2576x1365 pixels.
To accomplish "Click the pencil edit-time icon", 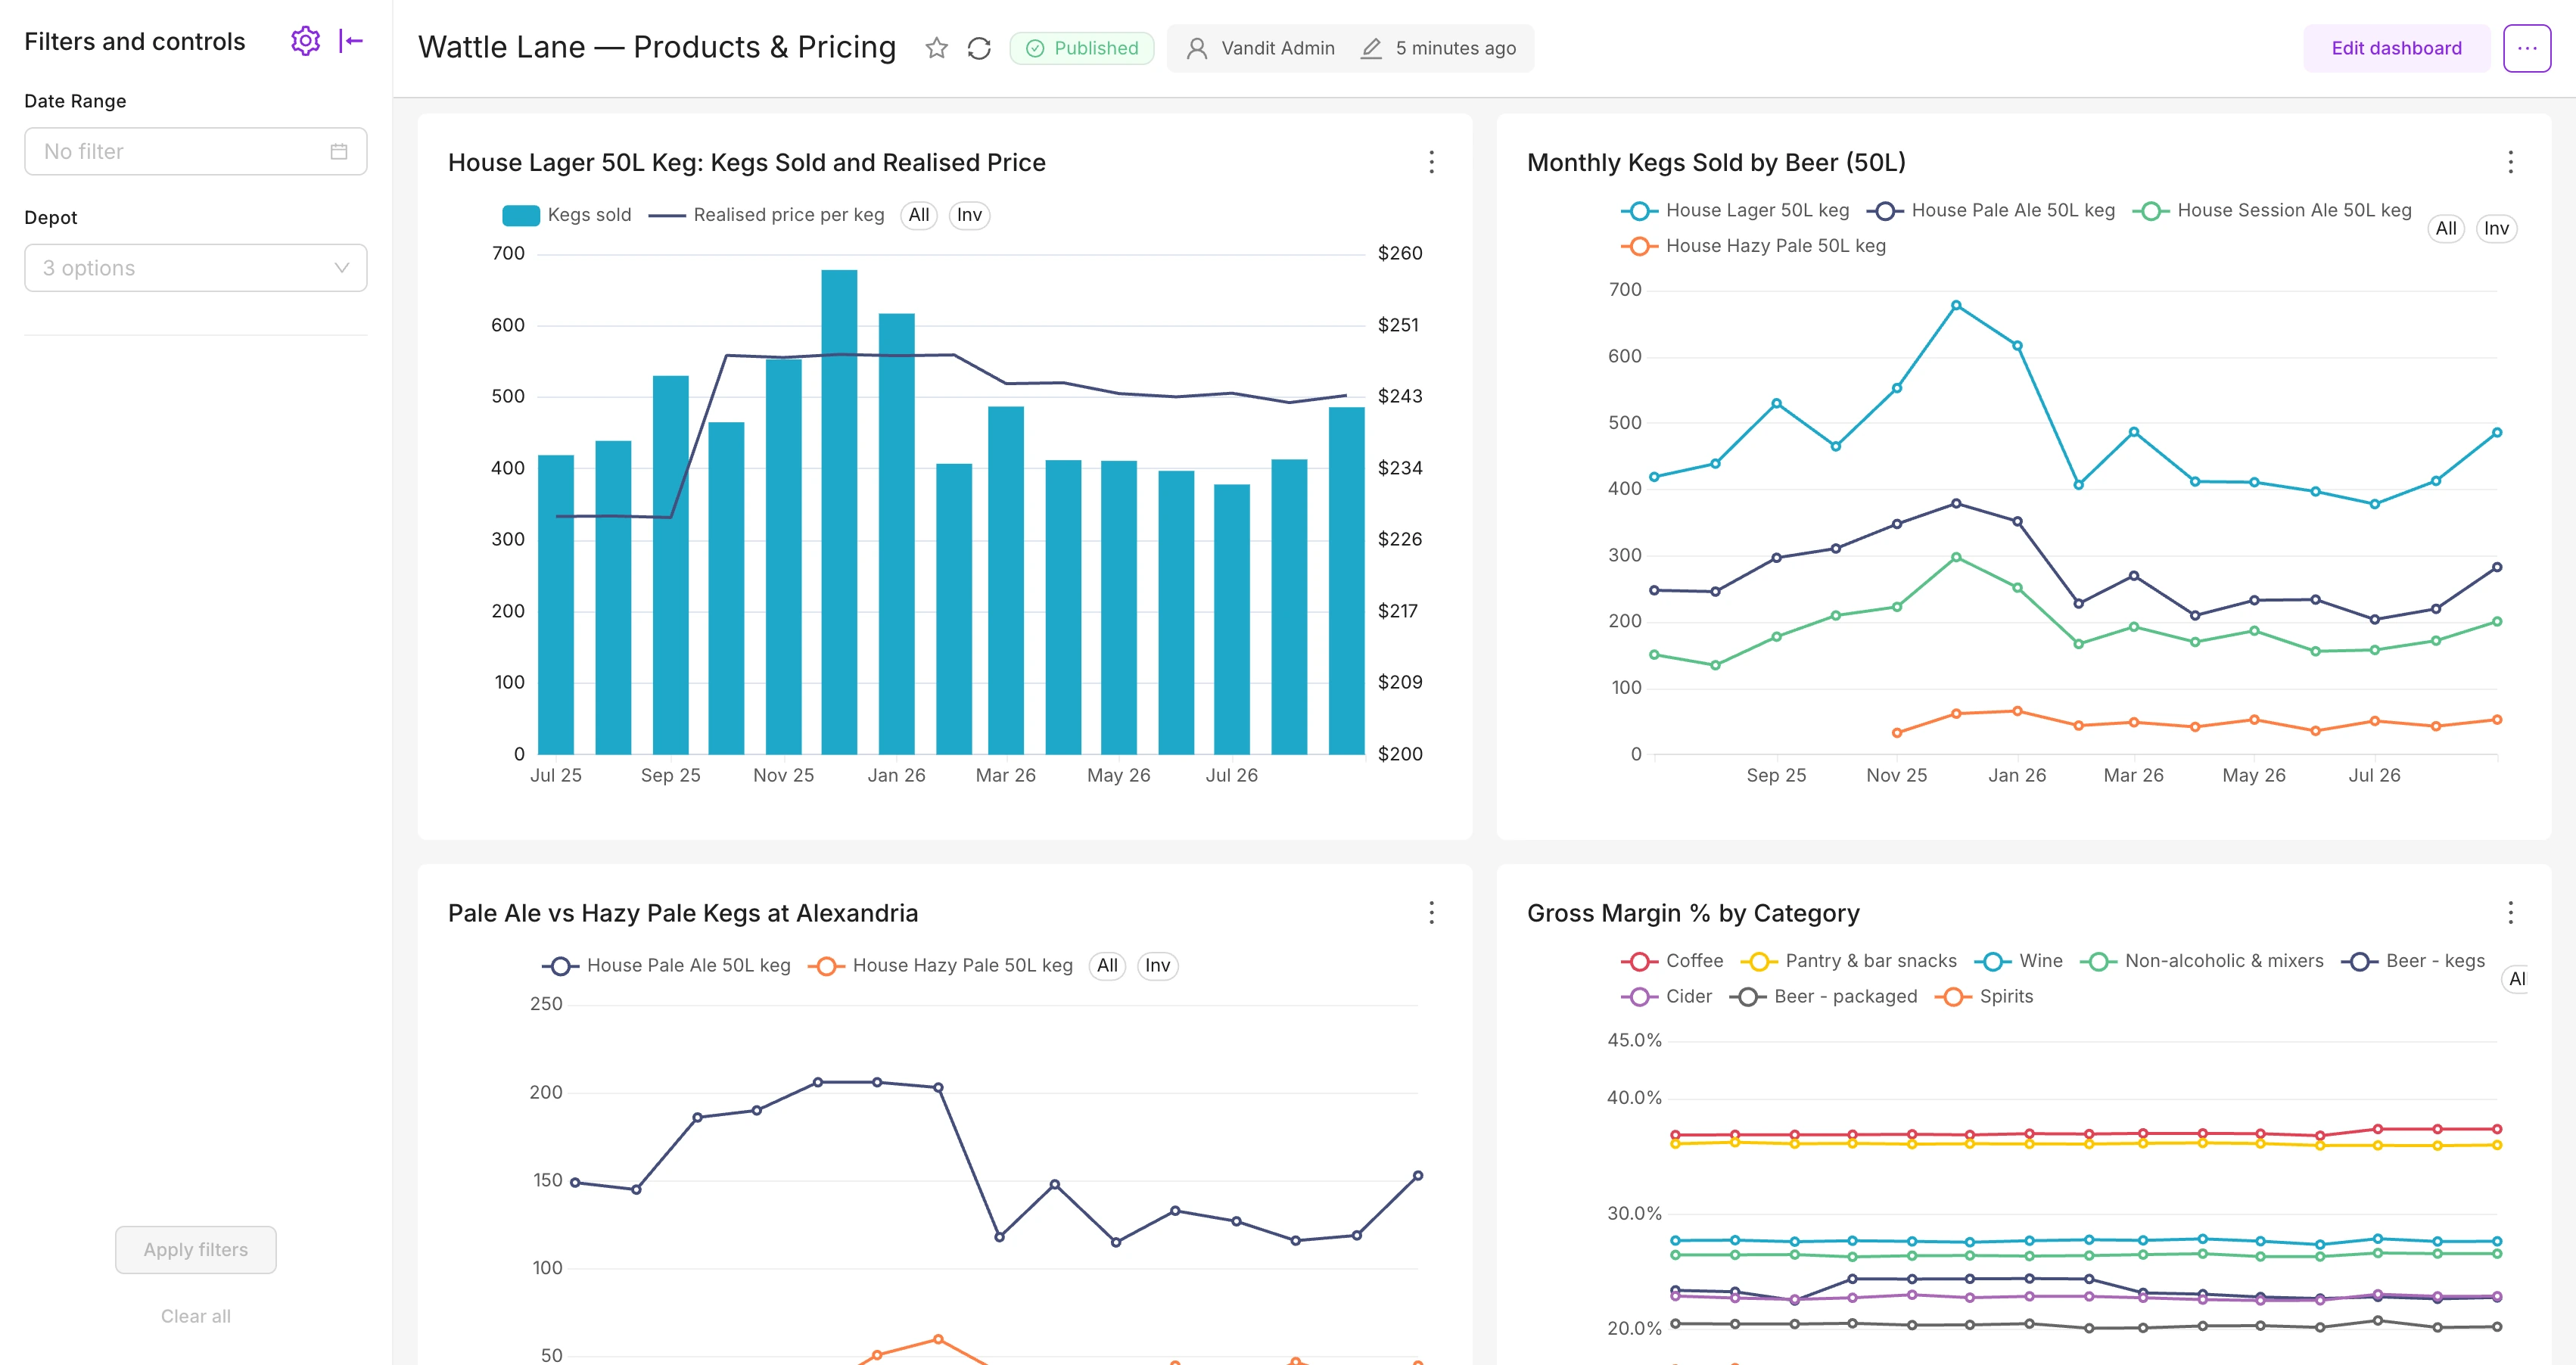I will pyautogui.click(x=1371, y=48).
